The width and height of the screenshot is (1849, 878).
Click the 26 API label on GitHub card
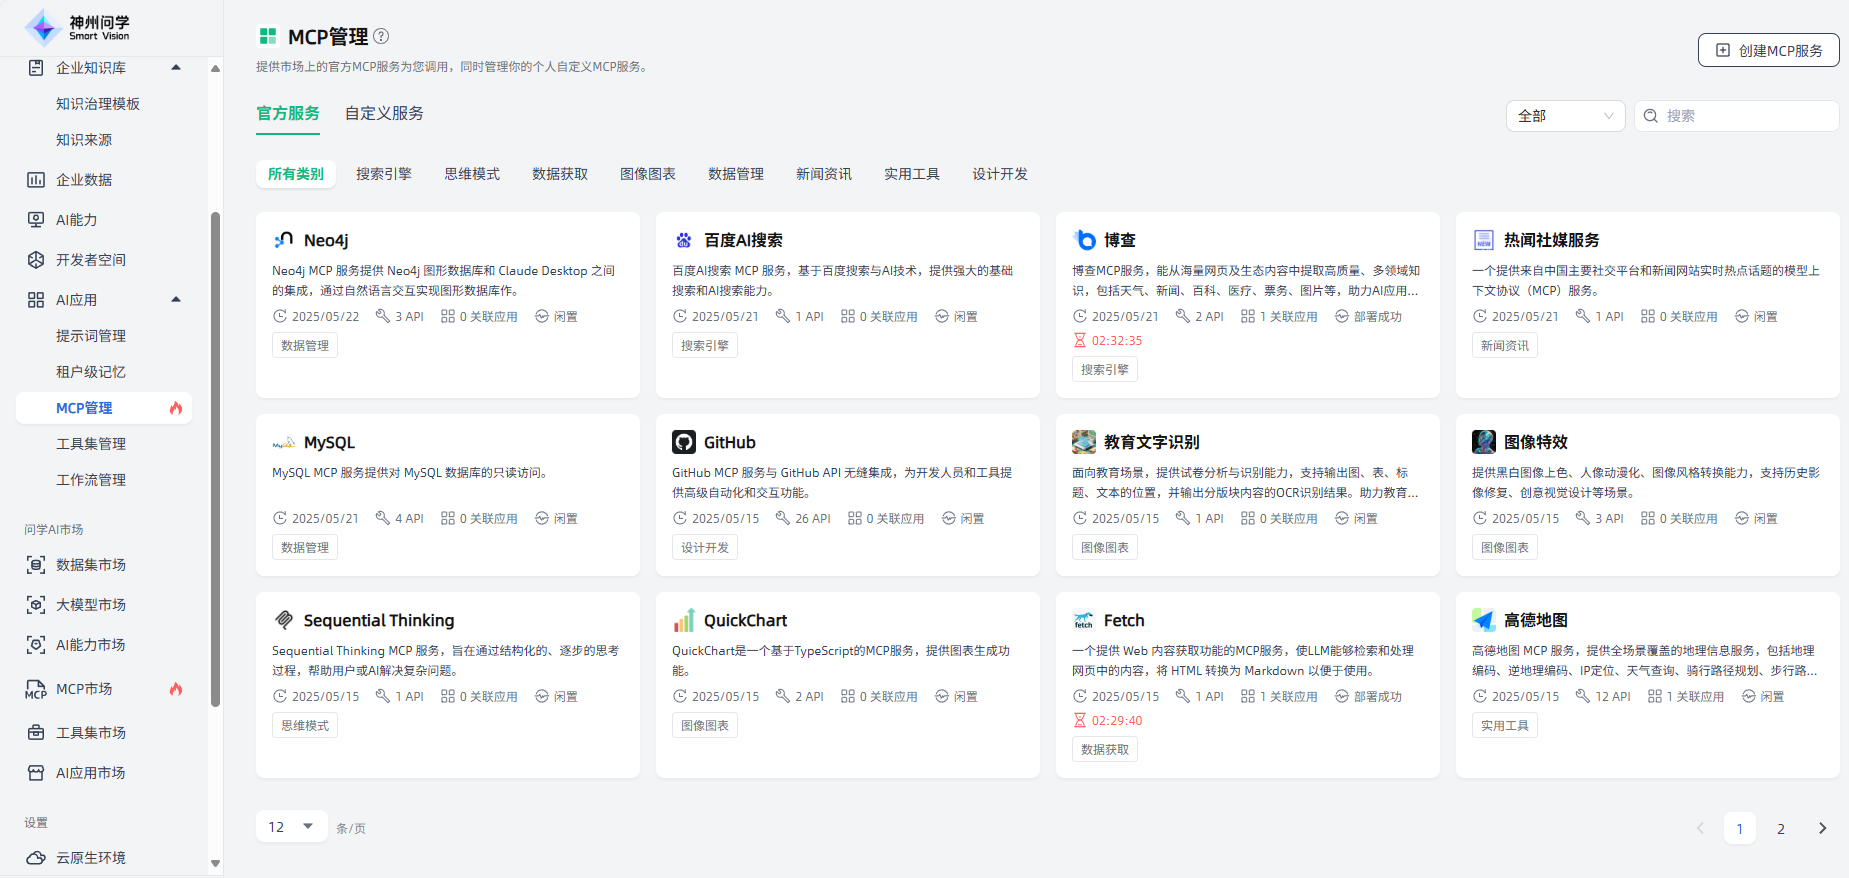point(803,518)
